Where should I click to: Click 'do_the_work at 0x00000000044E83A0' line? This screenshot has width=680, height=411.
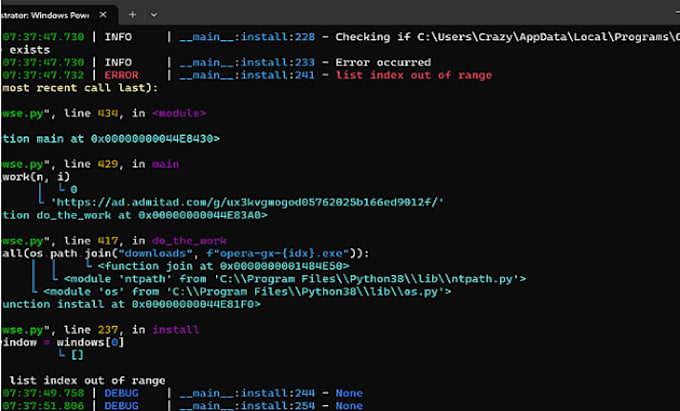pyautogui.click(x=134, y=215)
